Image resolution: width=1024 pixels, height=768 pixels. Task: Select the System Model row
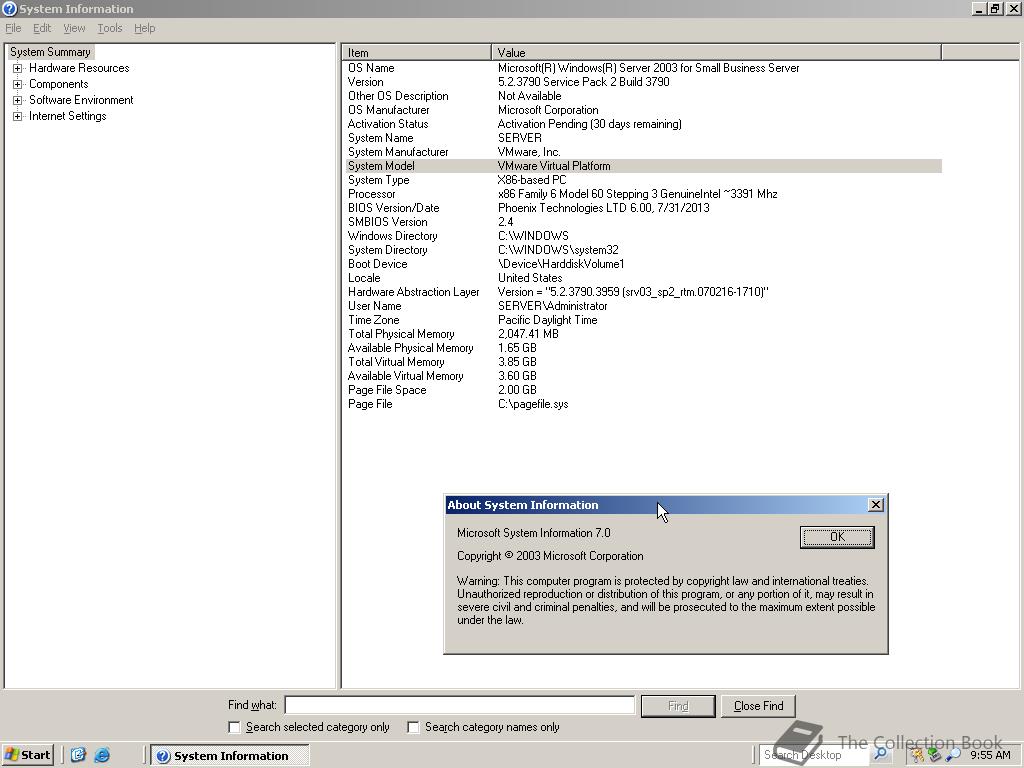click(x=643, y=166)
